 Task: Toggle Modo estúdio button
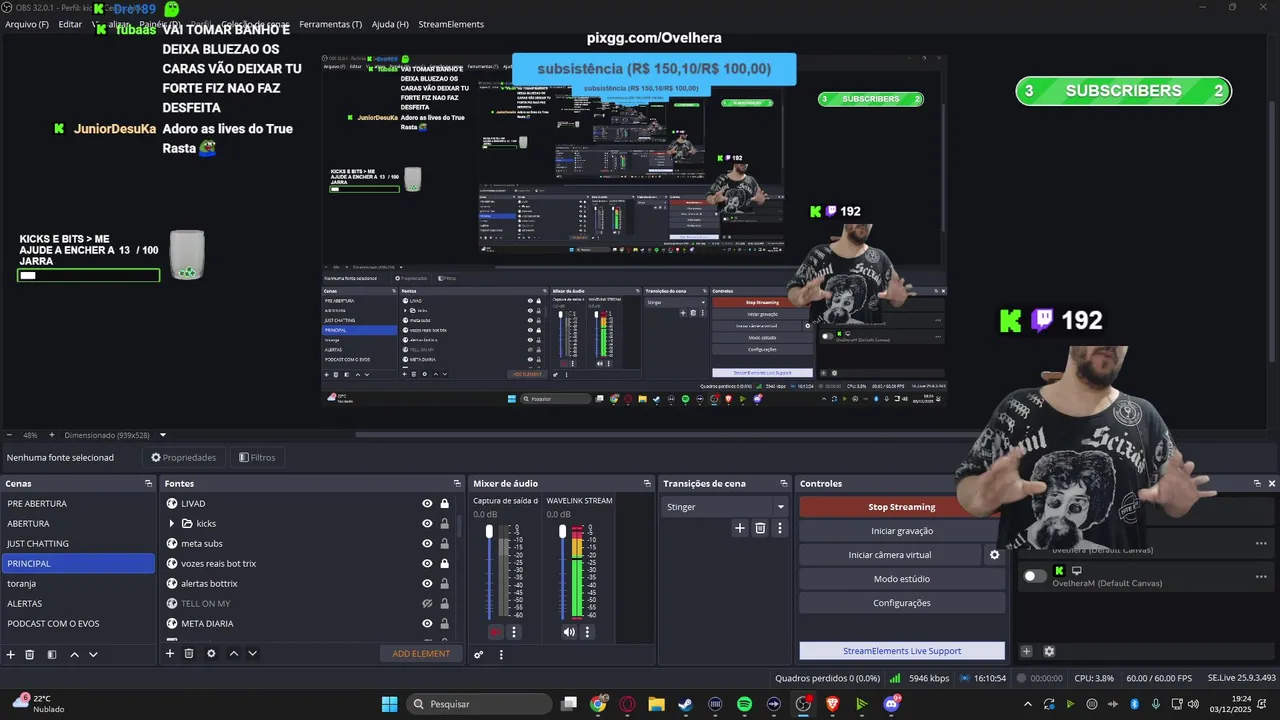click(902, 579)
